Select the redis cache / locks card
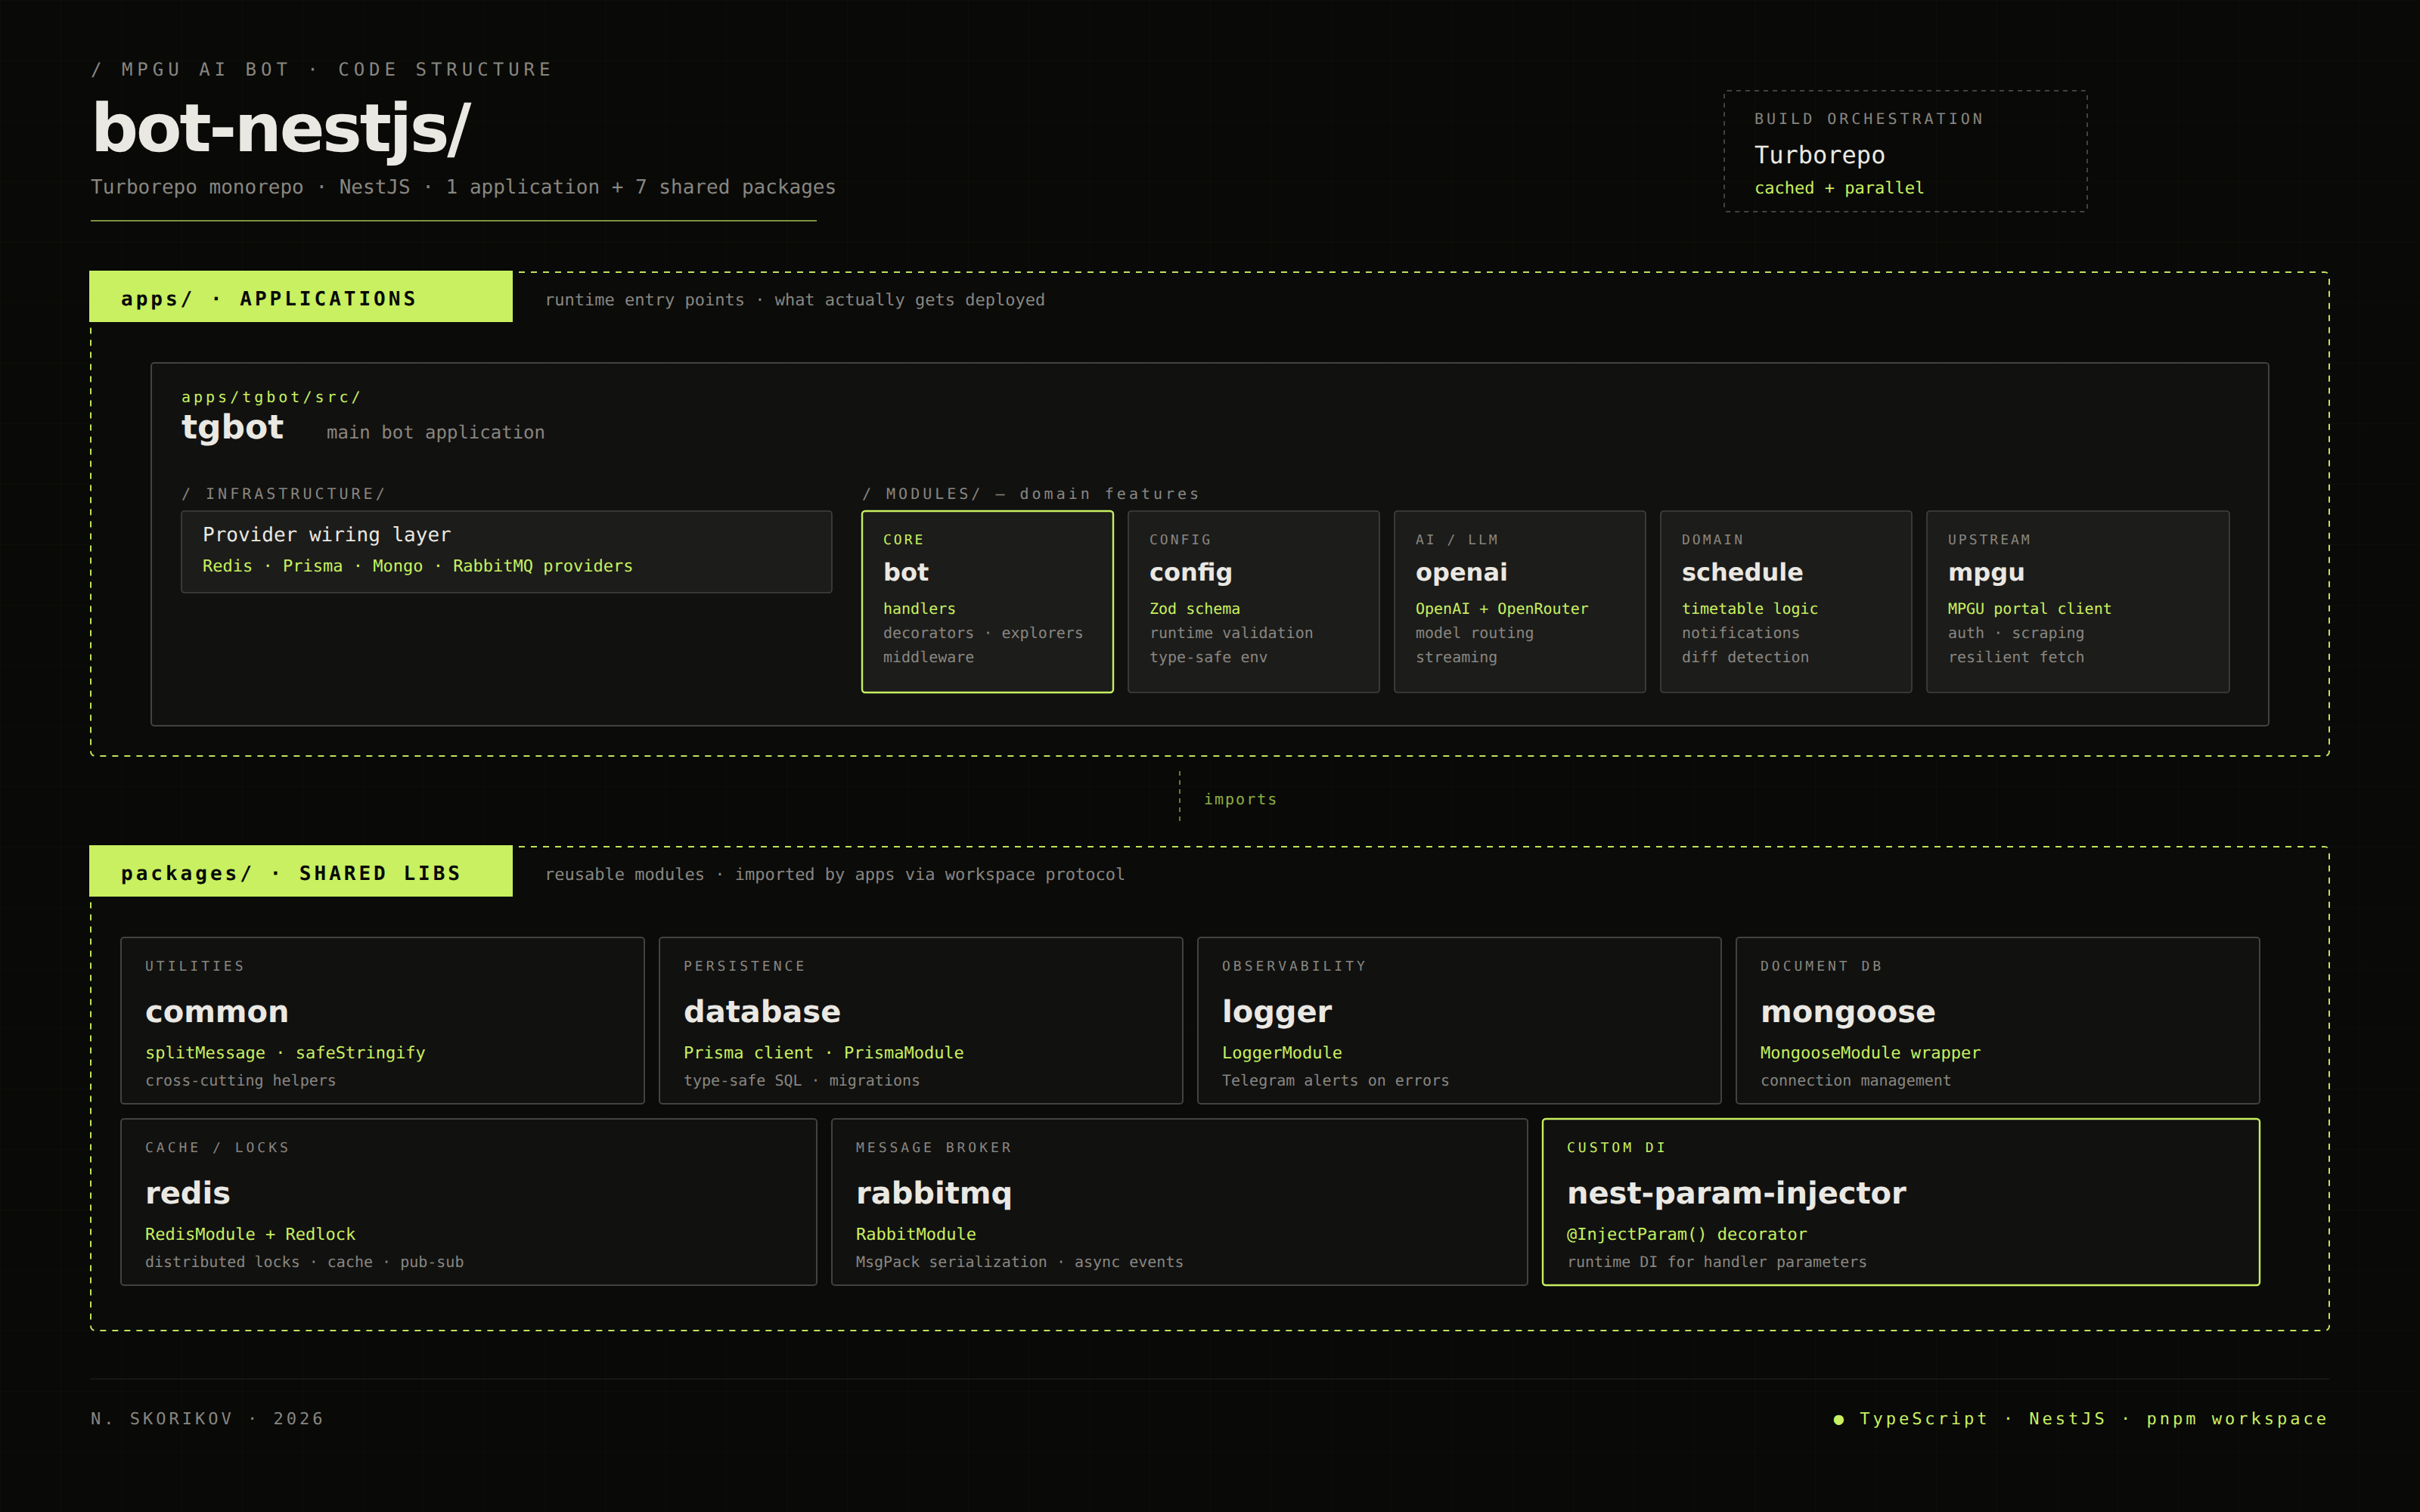The width and height of the screenshot is (2420, 1512). 468,1202
